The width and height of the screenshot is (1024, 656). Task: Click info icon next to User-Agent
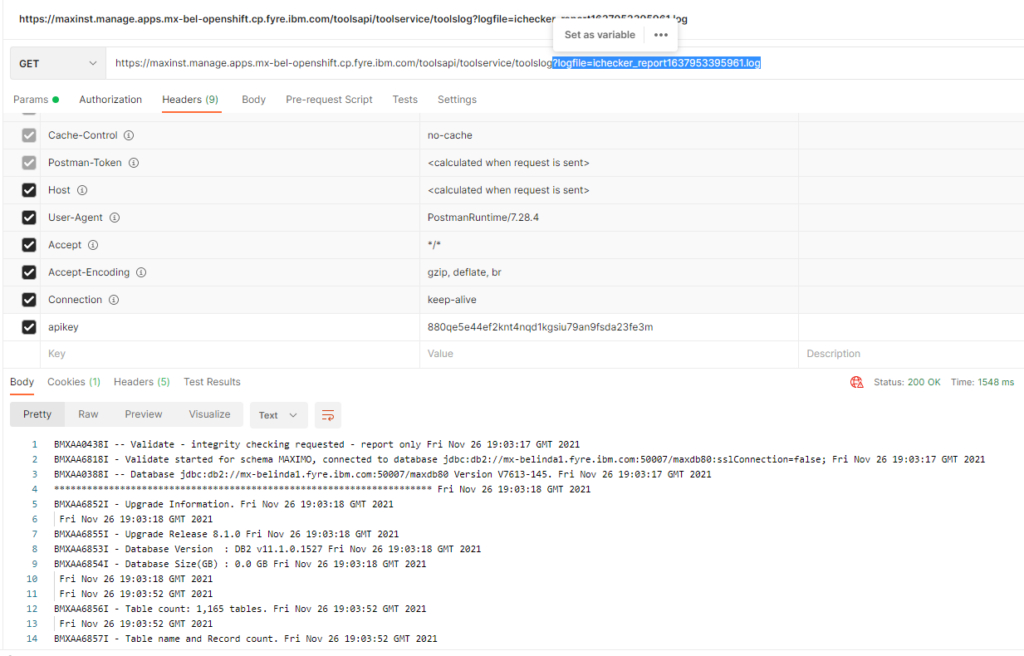point(114,218)
